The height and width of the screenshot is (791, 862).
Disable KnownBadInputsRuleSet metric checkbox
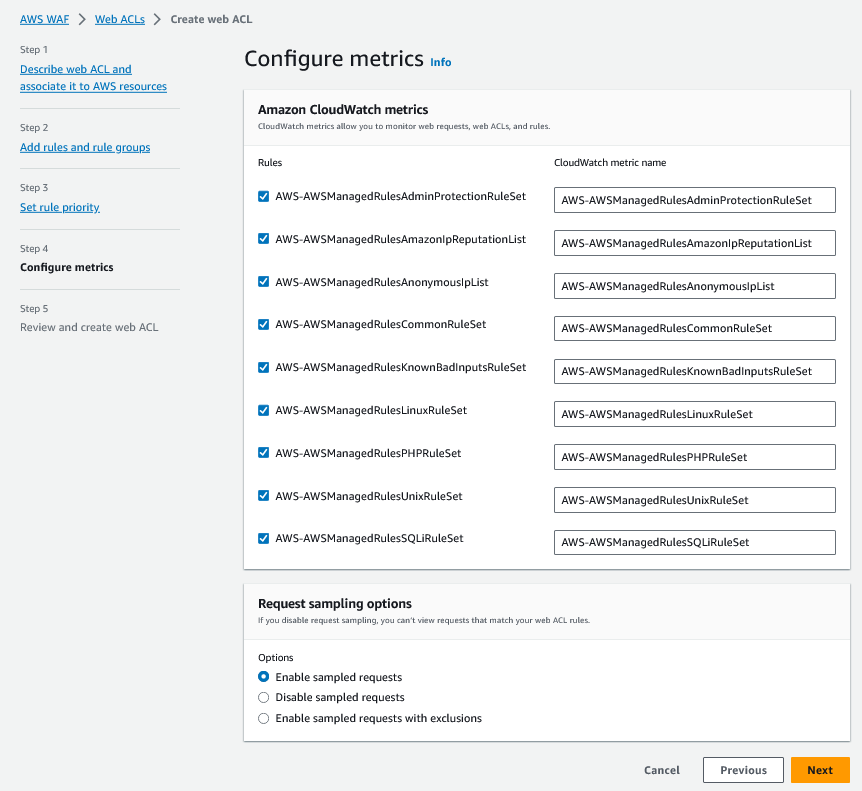[264, 367]
